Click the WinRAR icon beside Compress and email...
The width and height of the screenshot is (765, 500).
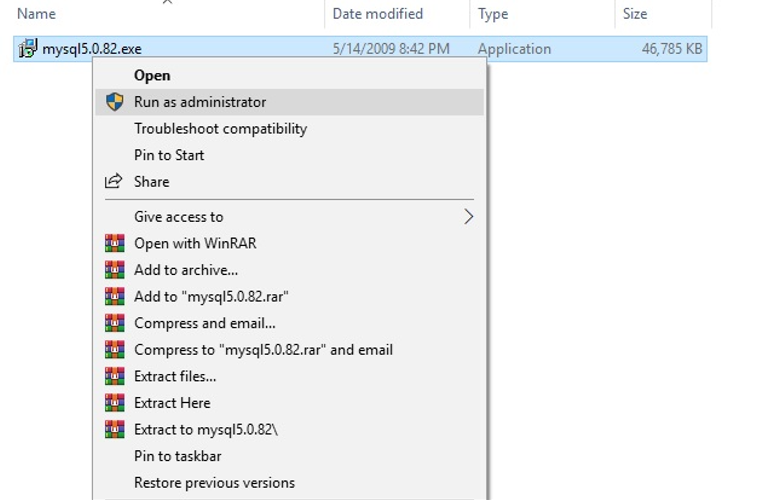point(115,323)
